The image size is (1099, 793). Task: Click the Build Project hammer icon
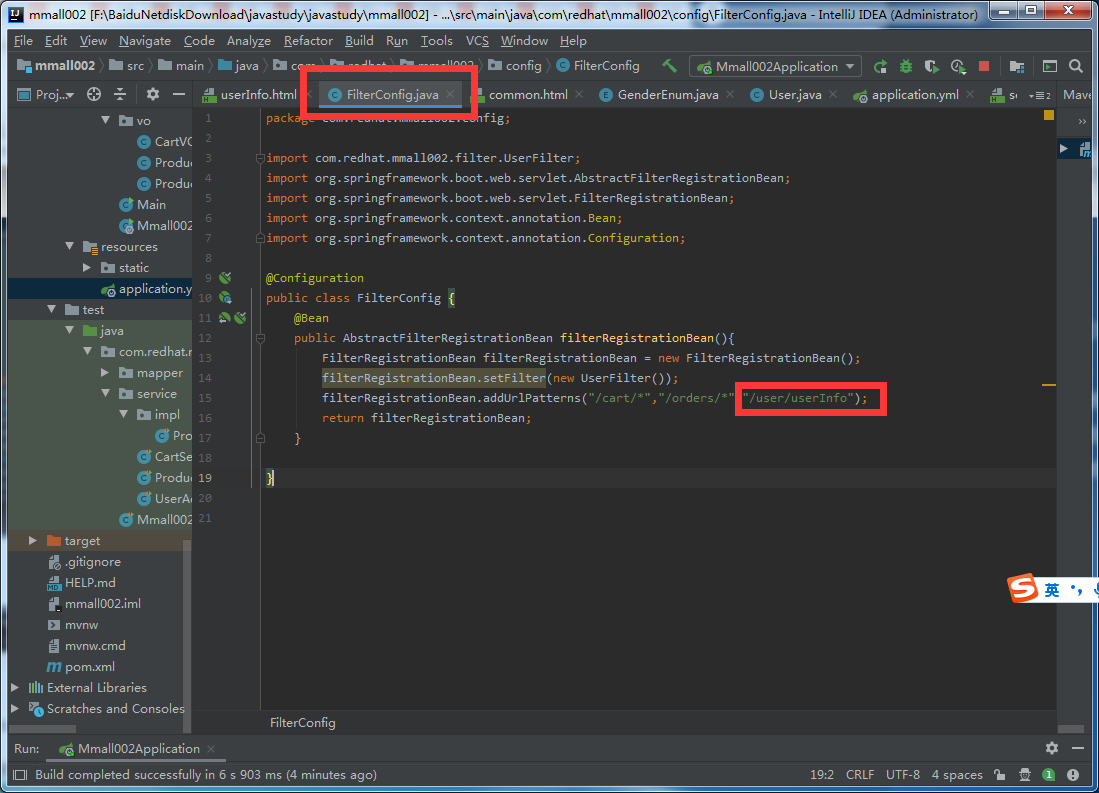(669, 66)
